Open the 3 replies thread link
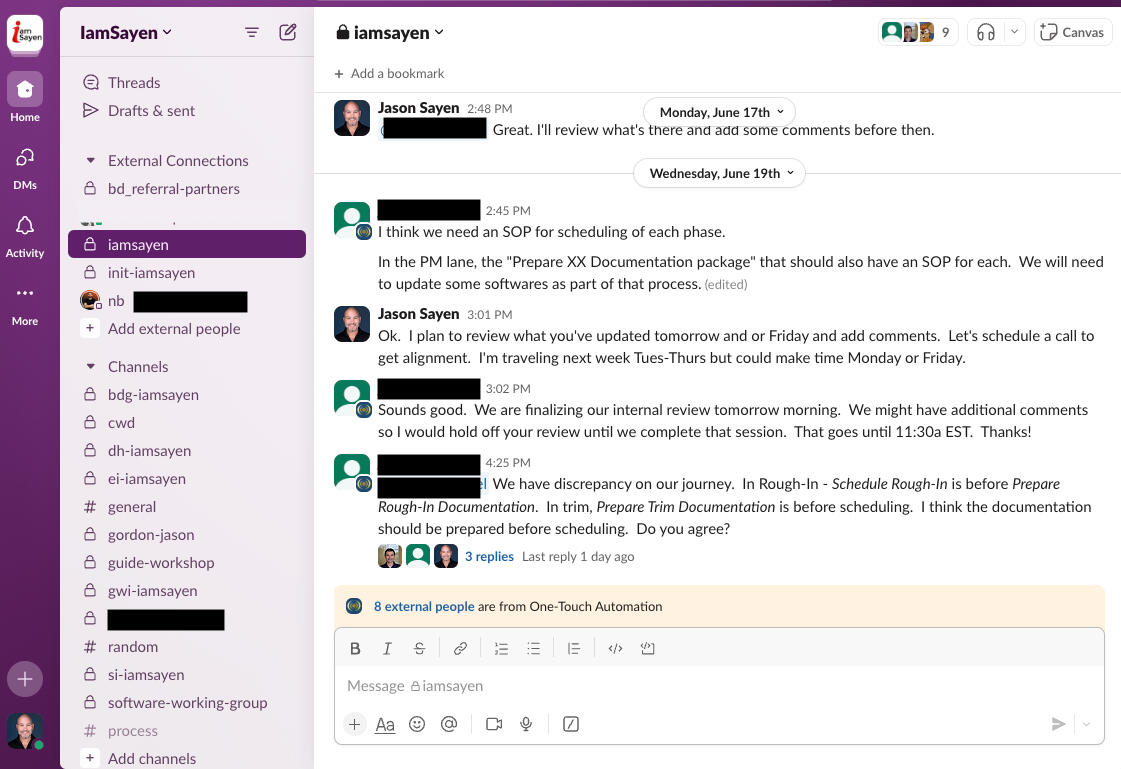This screenshot has width=1121, height=769. (x=489, y=556)
